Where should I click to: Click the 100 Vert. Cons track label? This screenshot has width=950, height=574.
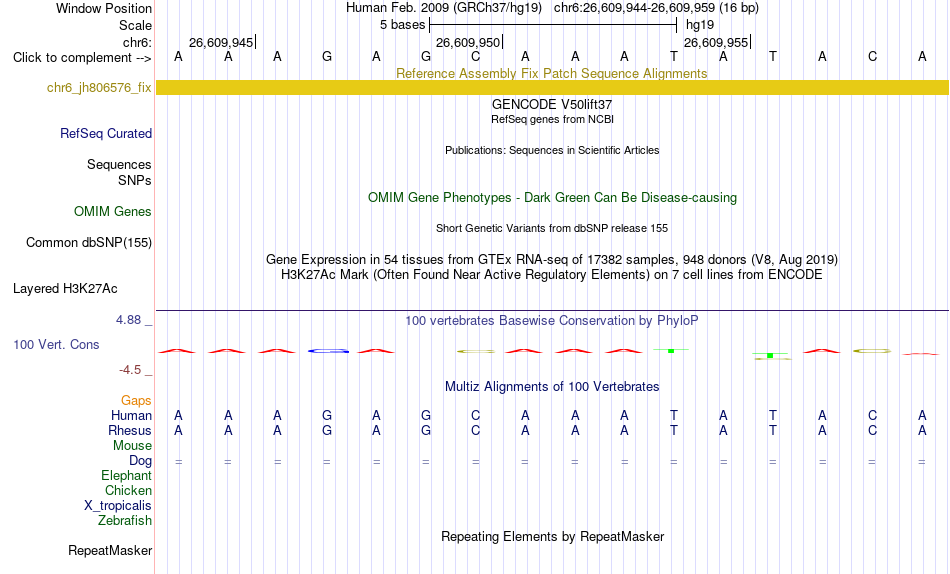pos(56,344)
